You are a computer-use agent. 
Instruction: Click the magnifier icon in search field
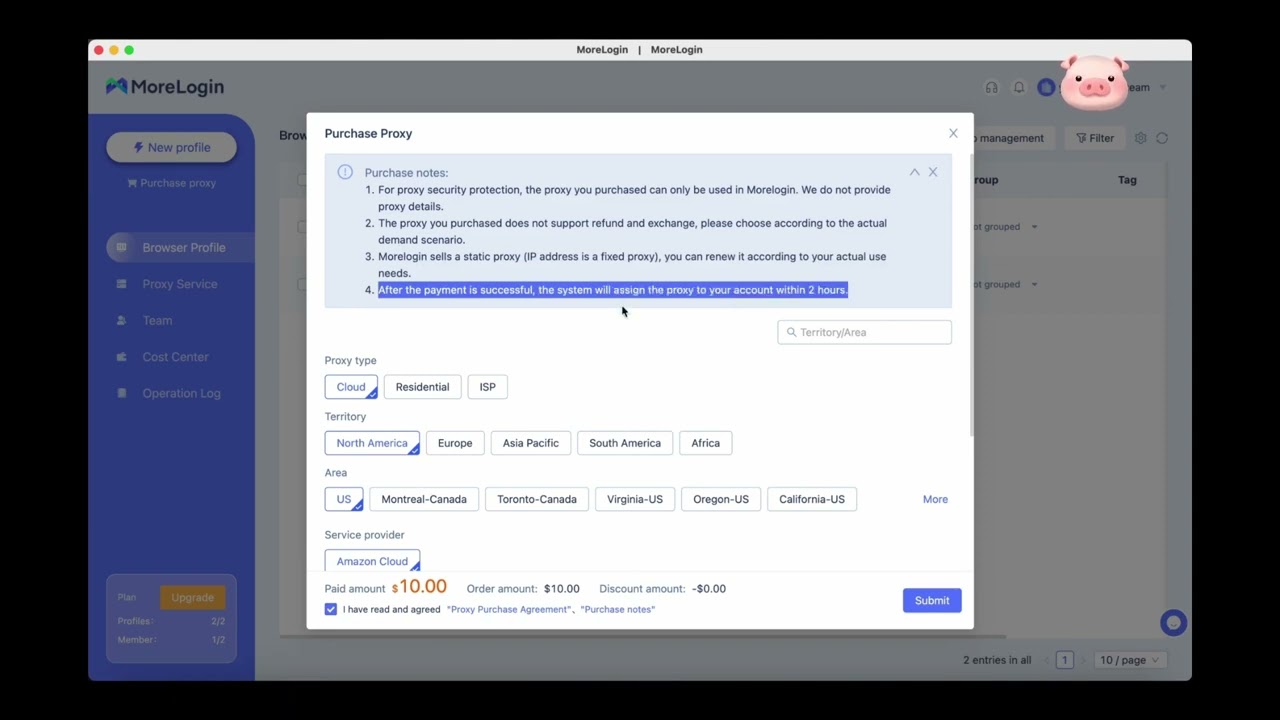[x=791, y=332]
